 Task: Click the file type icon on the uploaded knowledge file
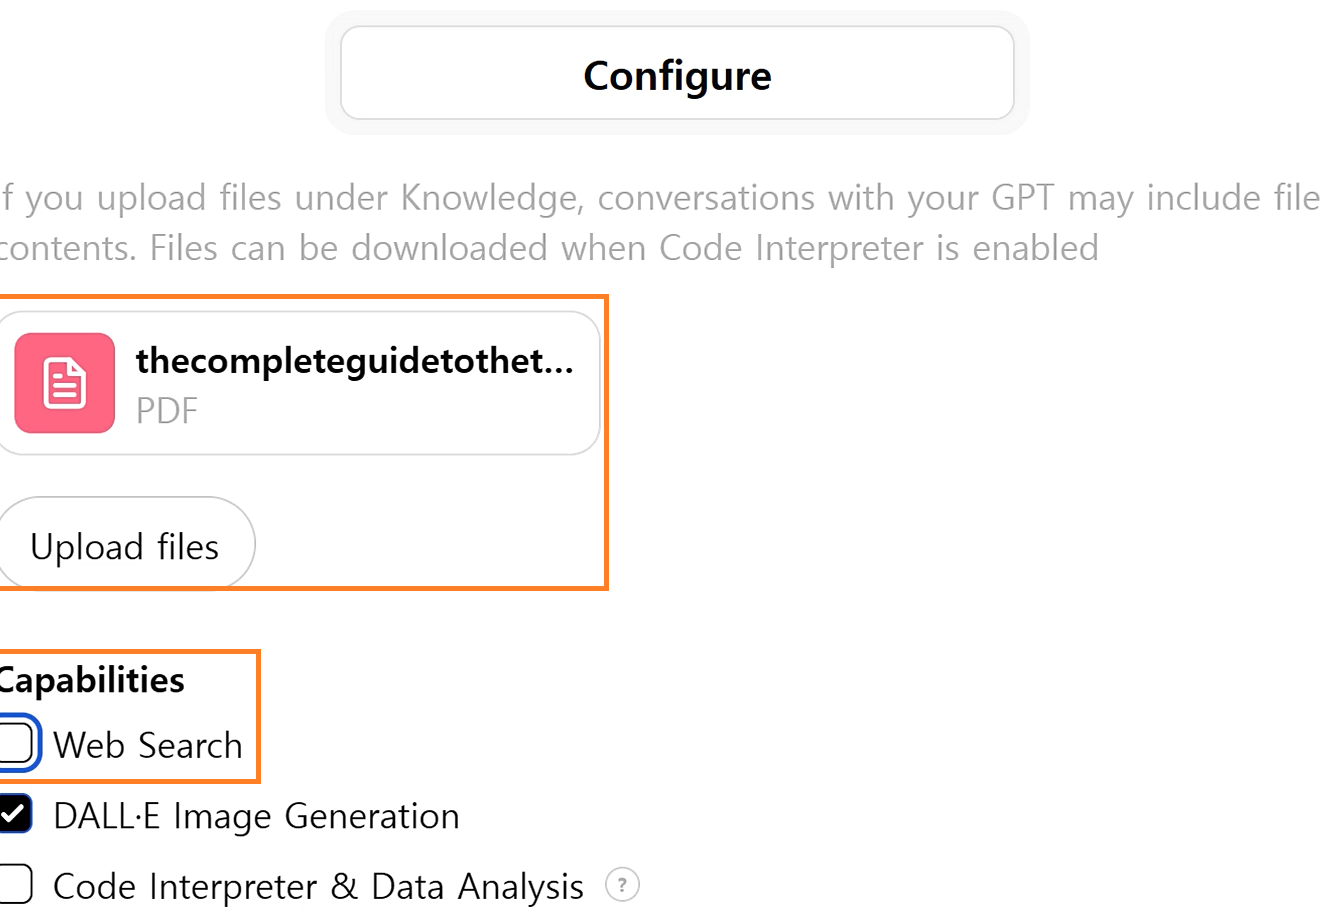pyautogui.click(x=63, y=382)
